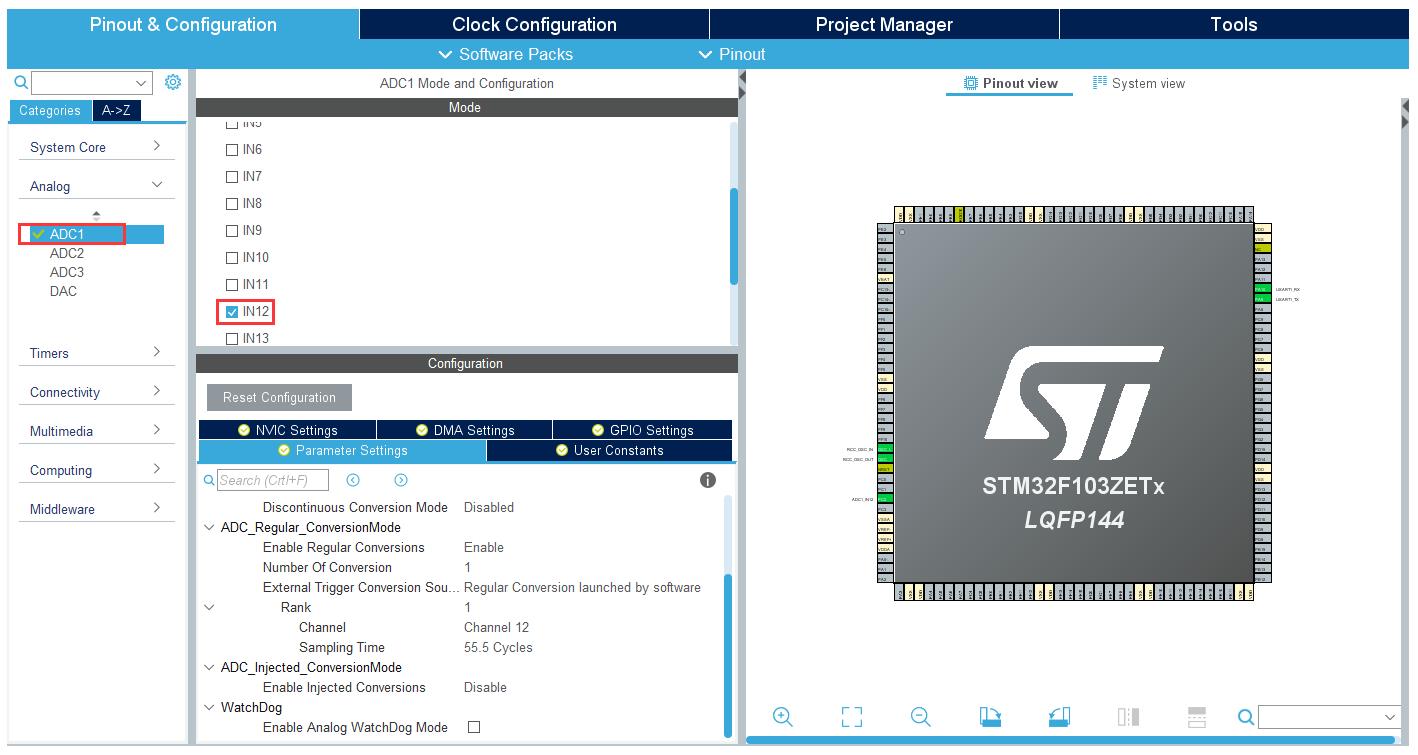The height and width of the screenshot is (755, 1418).
Task: Open settings gear in category panel
Action: (x=173, y=82)
